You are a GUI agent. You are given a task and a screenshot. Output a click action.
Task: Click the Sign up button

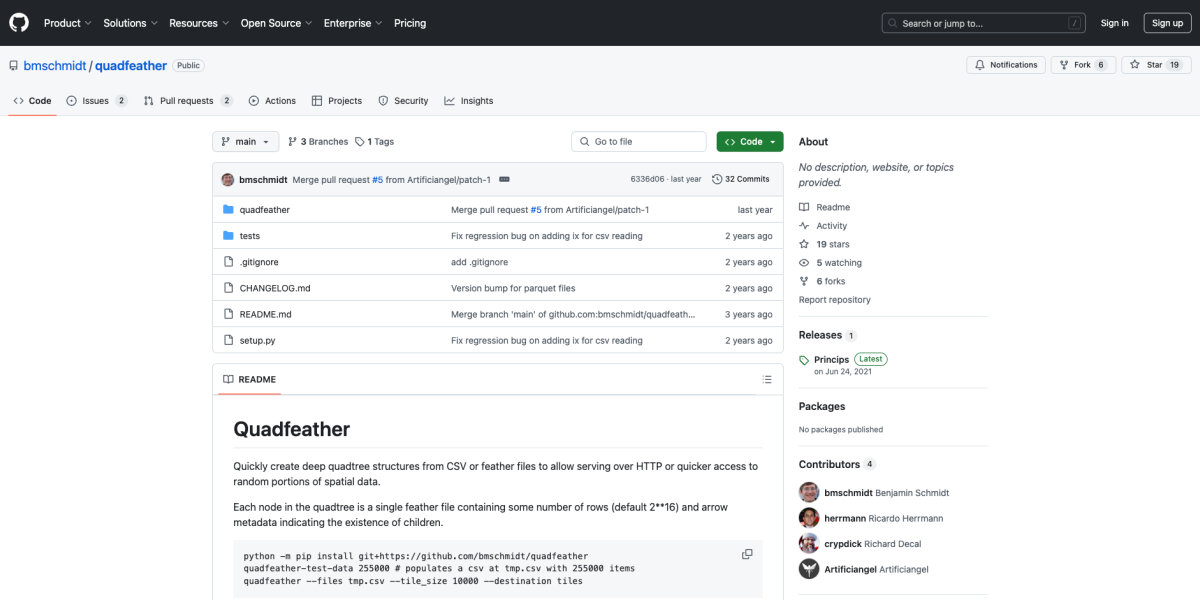[x=1167, y=23]
